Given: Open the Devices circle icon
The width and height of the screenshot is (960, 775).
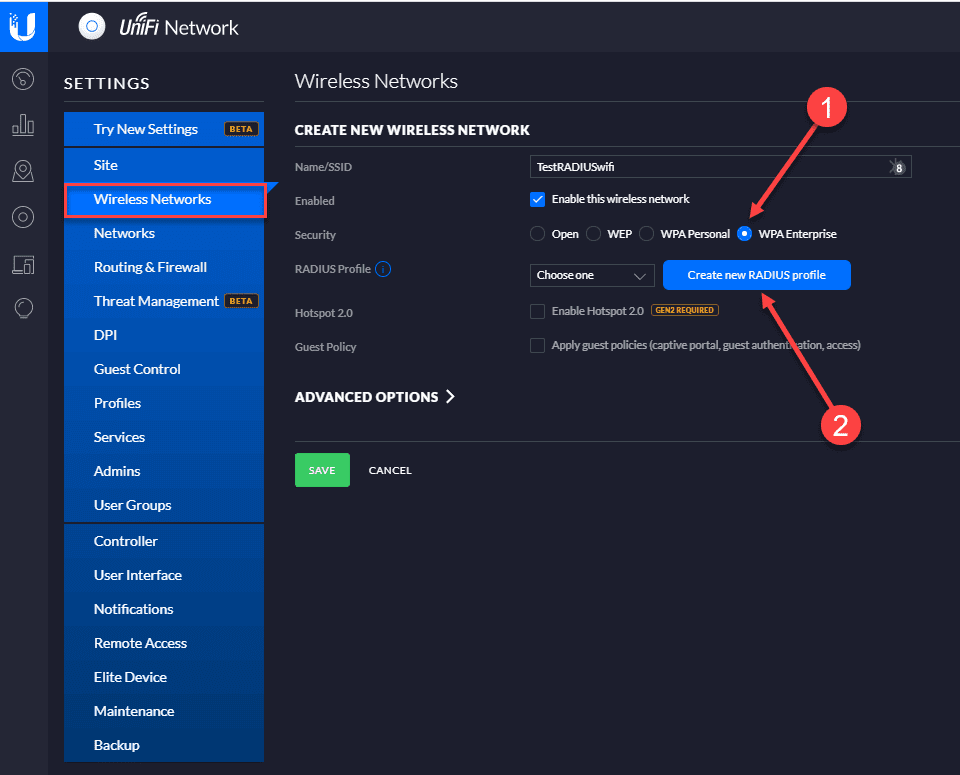Looking at the screenshot, I should pyautogui.click(x=23, y=217).
